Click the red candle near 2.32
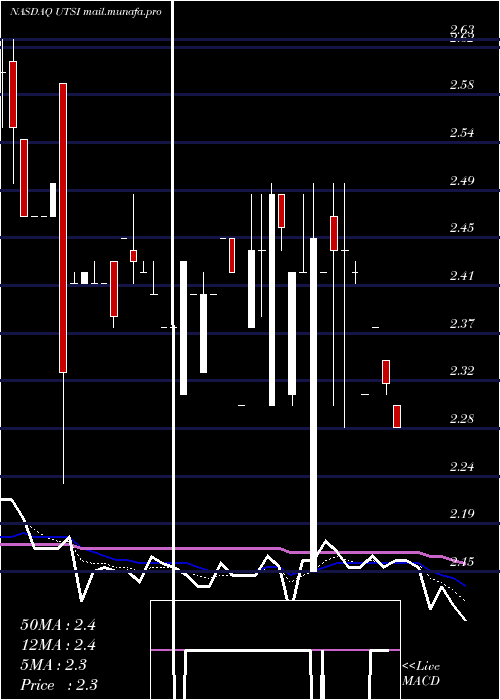The height and width of the screenshot is (700, 500). coord(386,372)
